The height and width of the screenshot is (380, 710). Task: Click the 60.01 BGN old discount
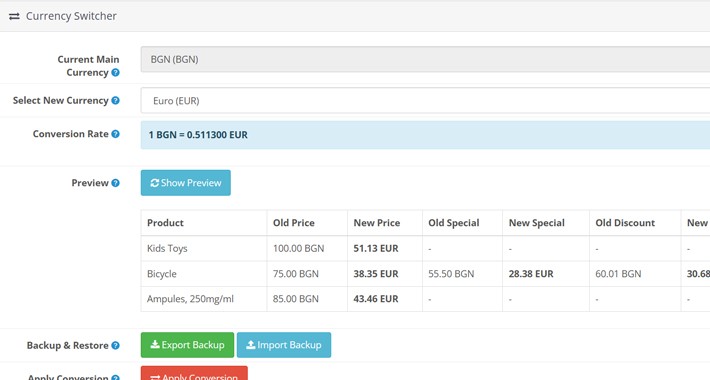[x=618, y=274]
